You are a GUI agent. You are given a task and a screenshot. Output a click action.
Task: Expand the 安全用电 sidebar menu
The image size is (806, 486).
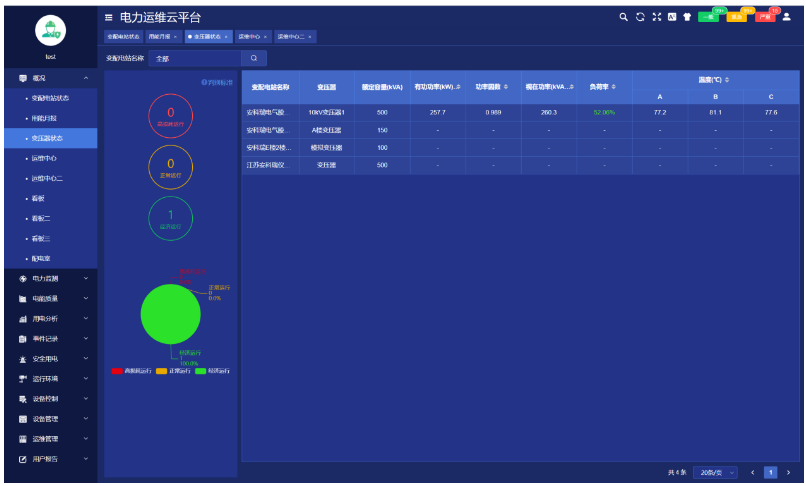(x=52, y=358)
